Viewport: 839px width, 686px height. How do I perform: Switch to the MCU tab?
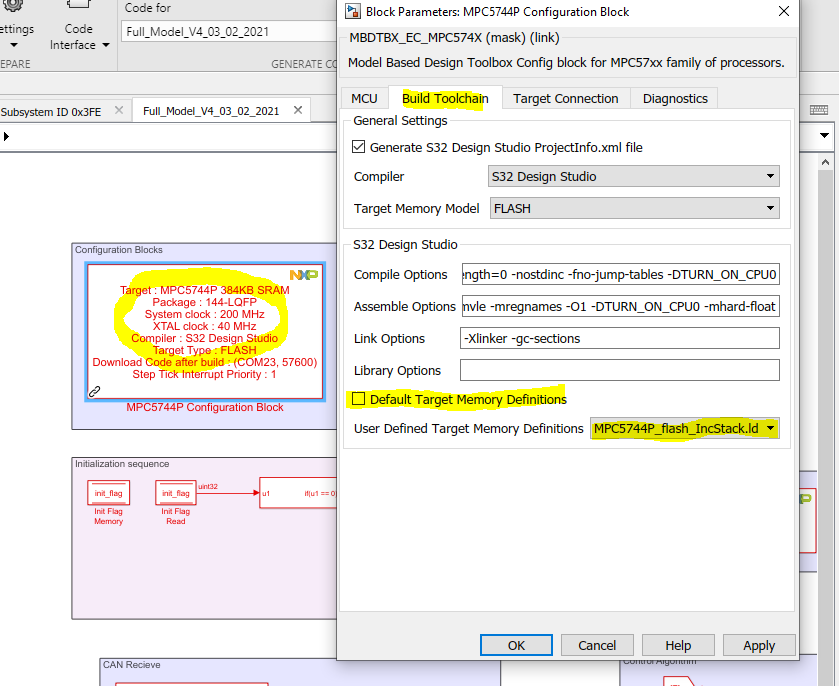tap(364, 98)
